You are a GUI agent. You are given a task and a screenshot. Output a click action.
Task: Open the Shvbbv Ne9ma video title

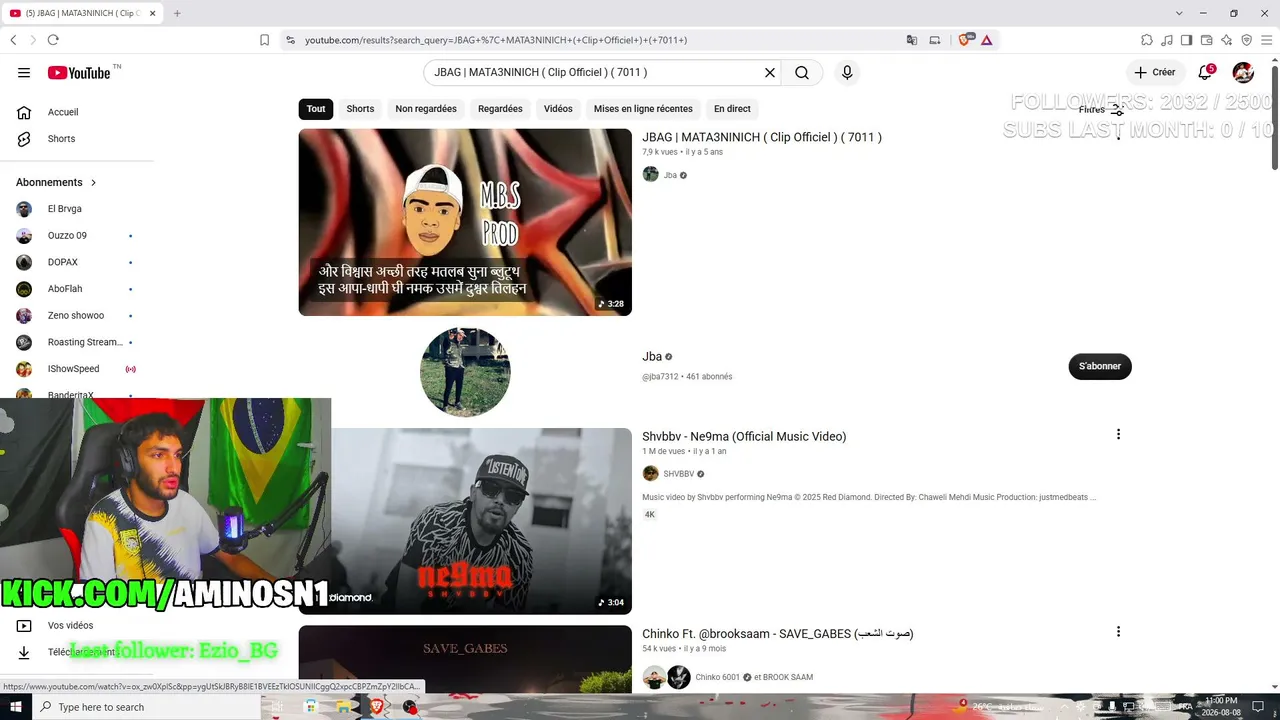pyautogui.click(x=744, y=437)
